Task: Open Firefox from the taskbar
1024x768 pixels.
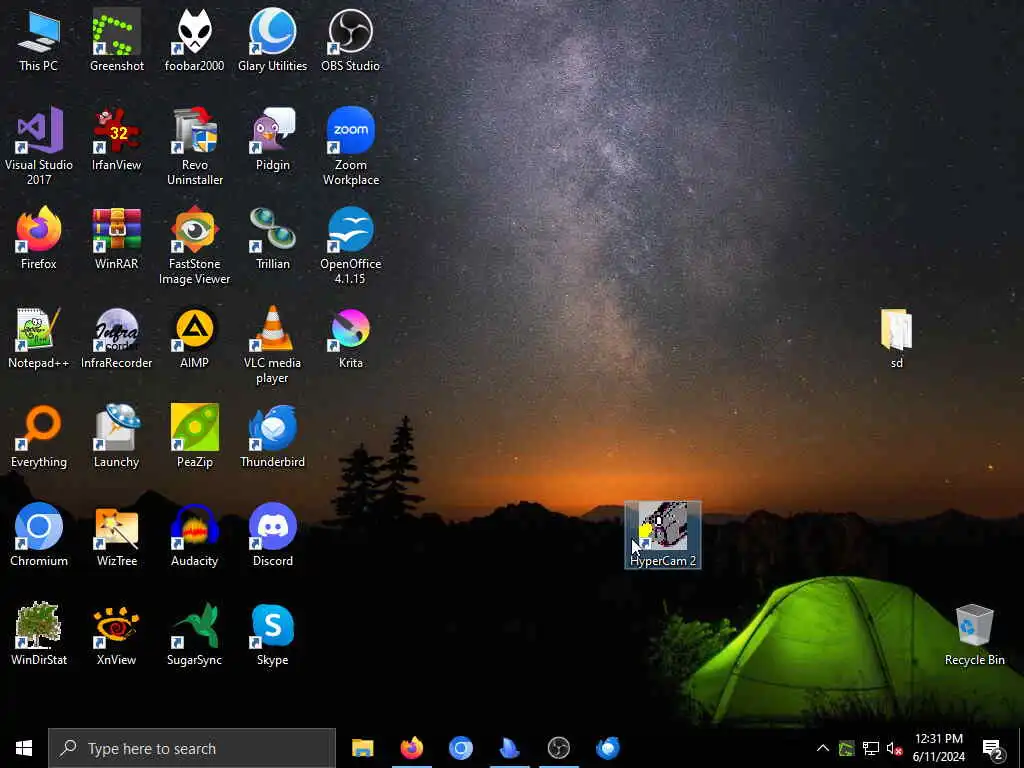Action: coord(411,748)
